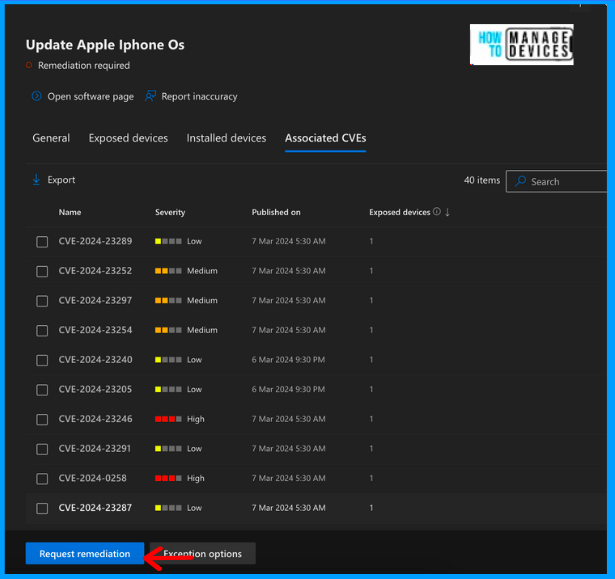615x579 pixels.
Task: Select the Associated CVEs tab
Action: click(x=326, y=138)
